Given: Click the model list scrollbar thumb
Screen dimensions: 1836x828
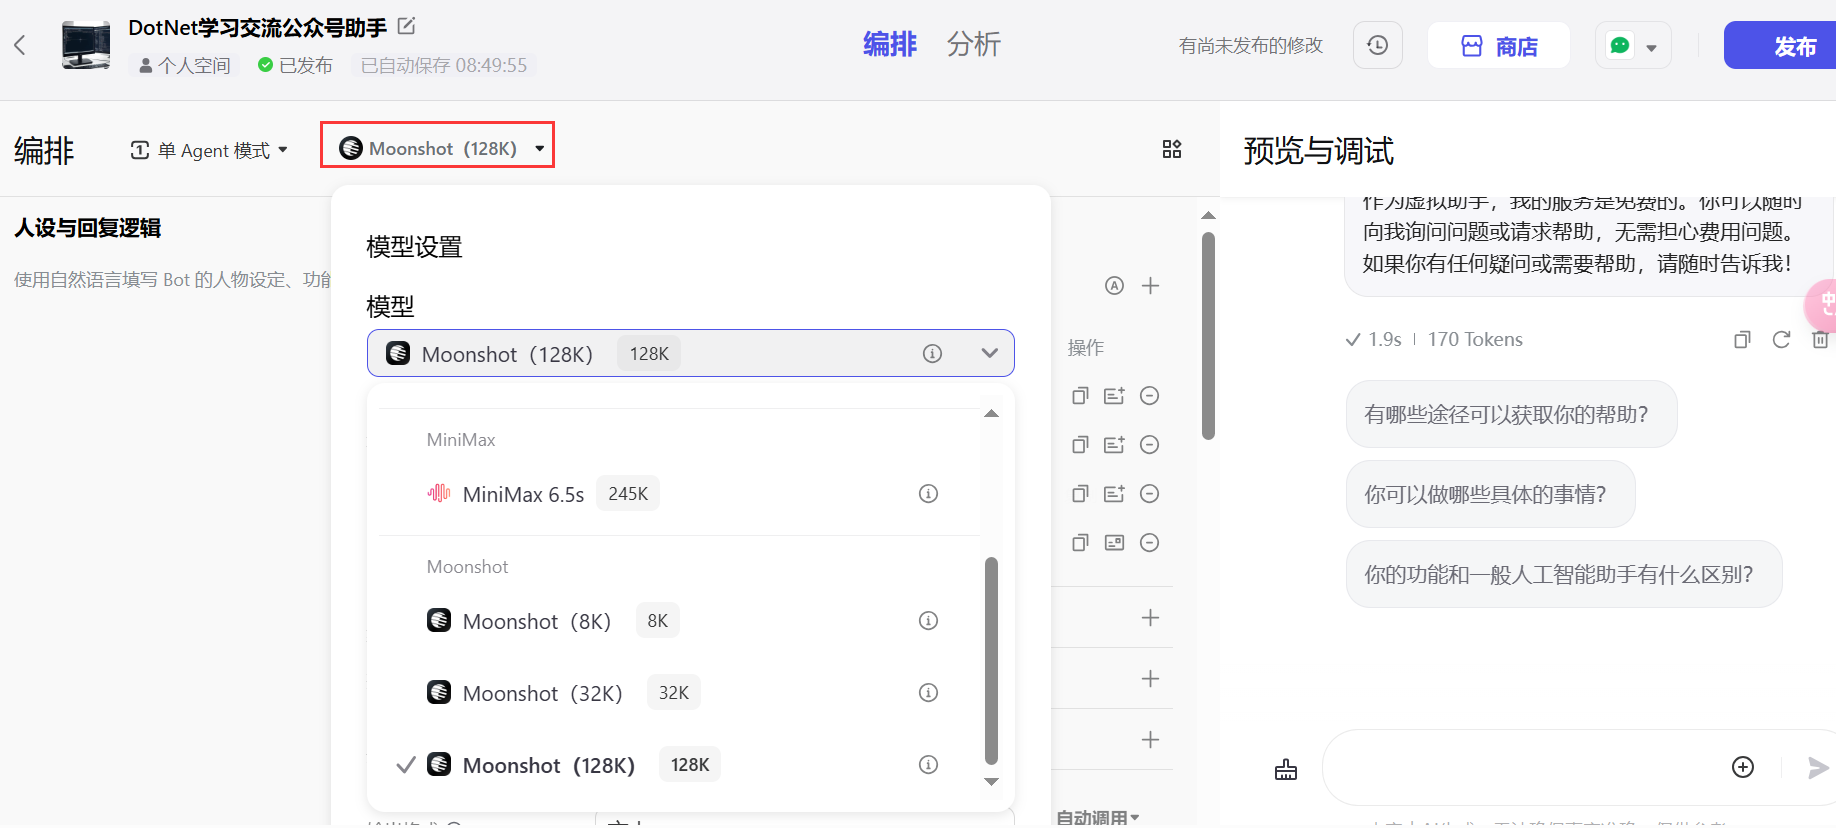Looking at the screenshot, I should pos(991,661).
